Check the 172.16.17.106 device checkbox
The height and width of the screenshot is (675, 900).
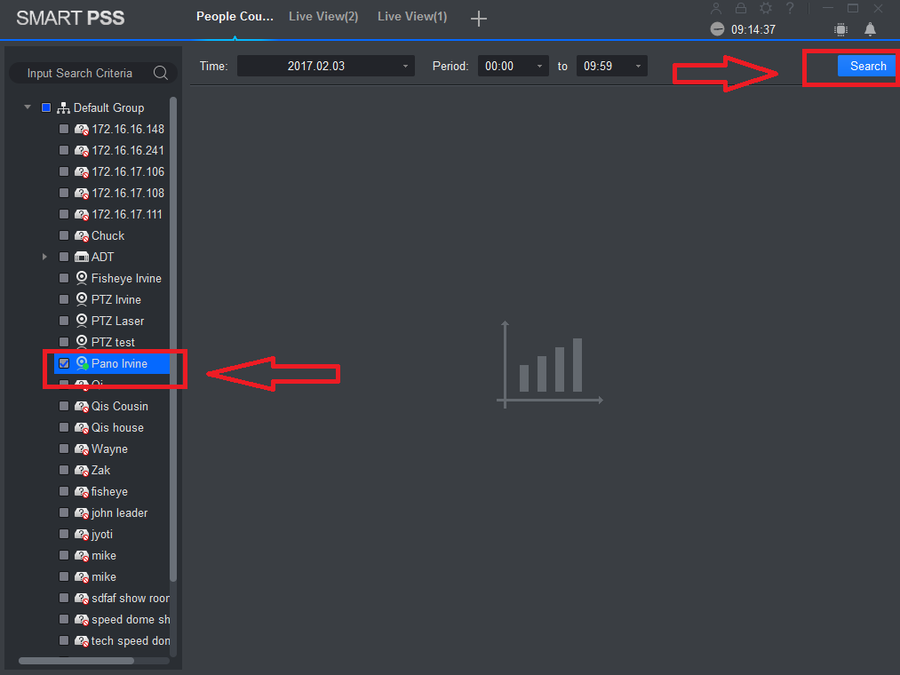coord(64,172)
